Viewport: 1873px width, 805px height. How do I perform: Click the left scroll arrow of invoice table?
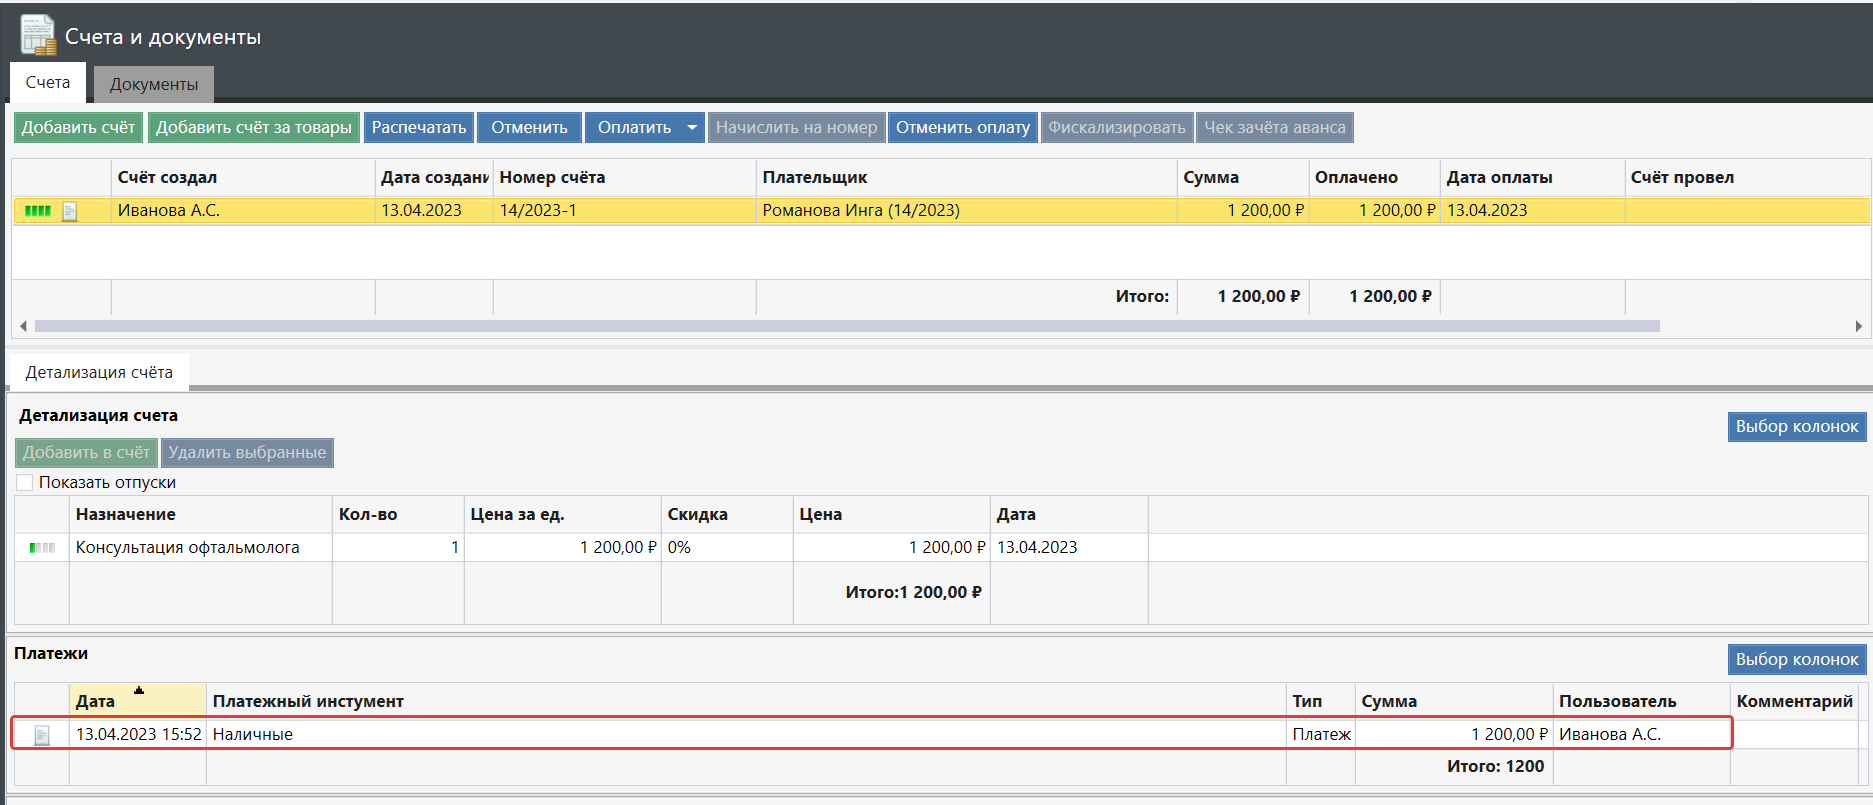[x=23, y=326]
